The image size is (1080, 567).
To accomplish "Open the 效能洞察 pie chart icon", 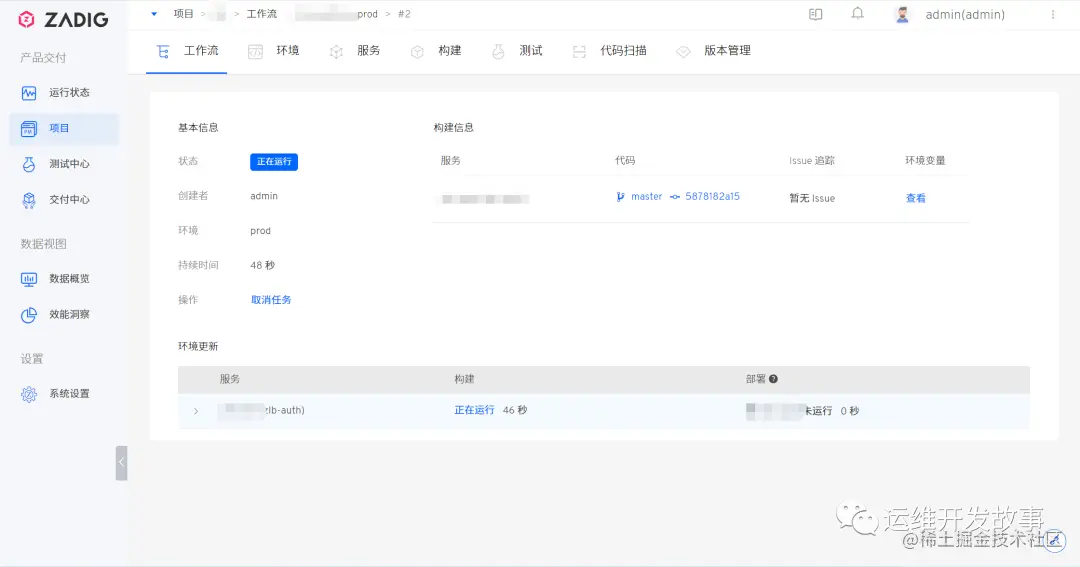I will click(29, 315).
